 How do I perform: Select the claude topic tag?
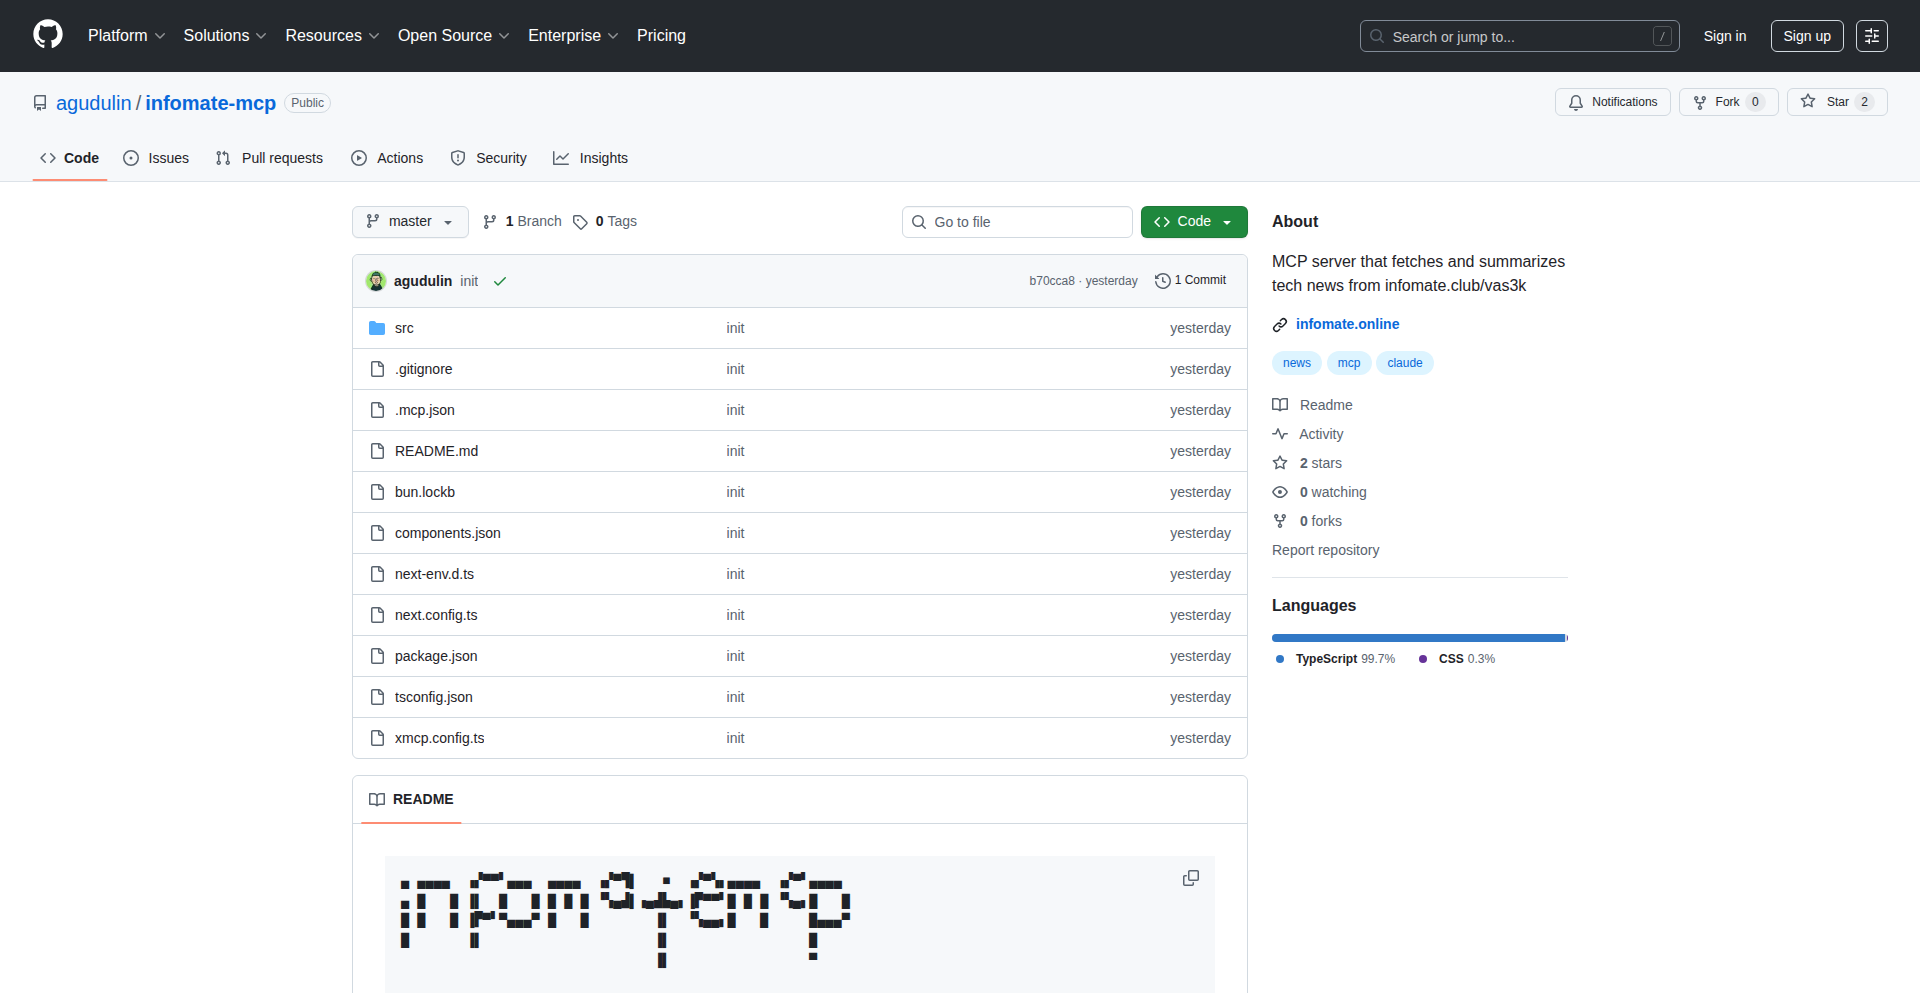(x=1404, y=363)
